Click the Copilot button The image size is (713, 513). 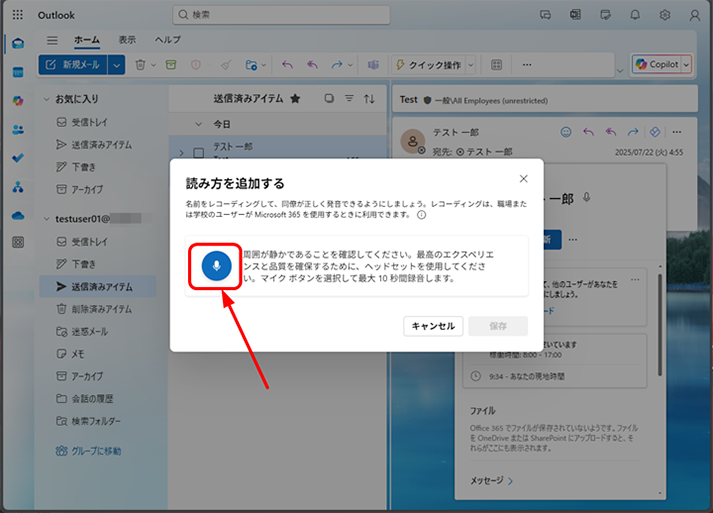point(657,65)
